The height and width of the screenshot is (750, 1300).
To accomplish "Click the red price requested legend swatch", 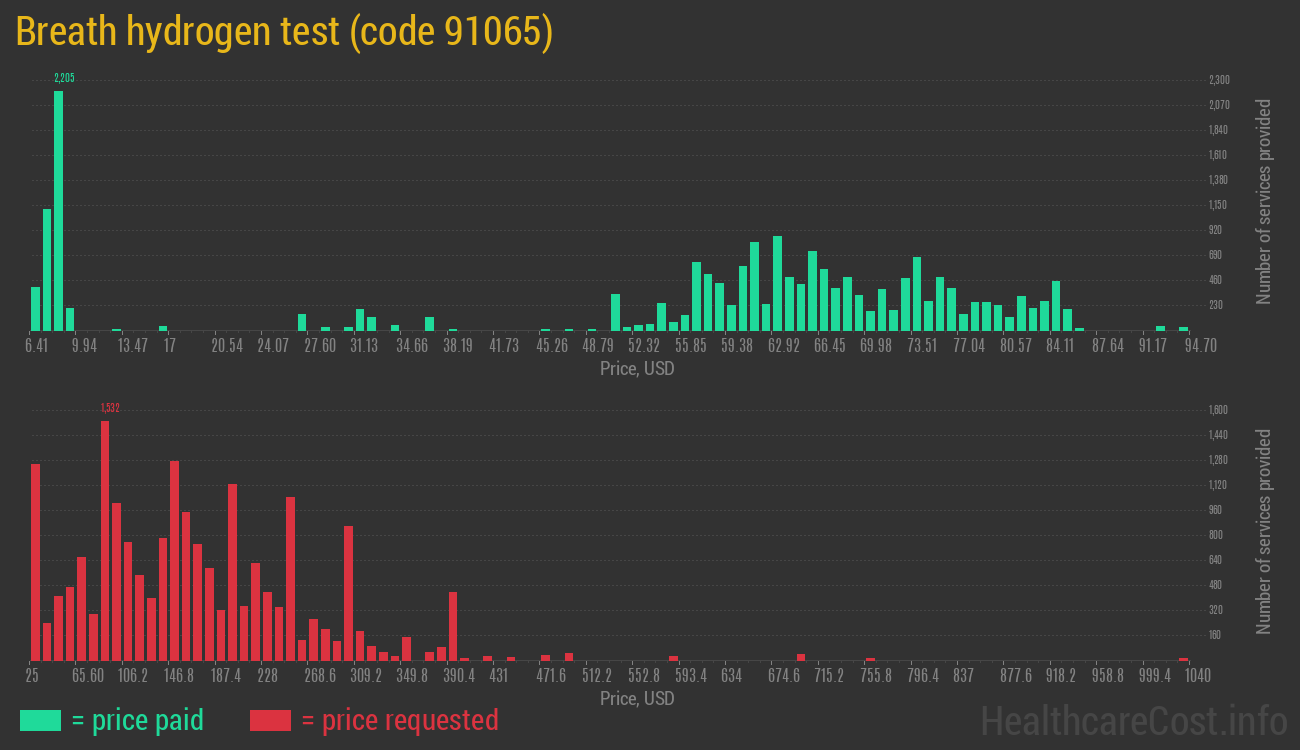I will 270,720.
